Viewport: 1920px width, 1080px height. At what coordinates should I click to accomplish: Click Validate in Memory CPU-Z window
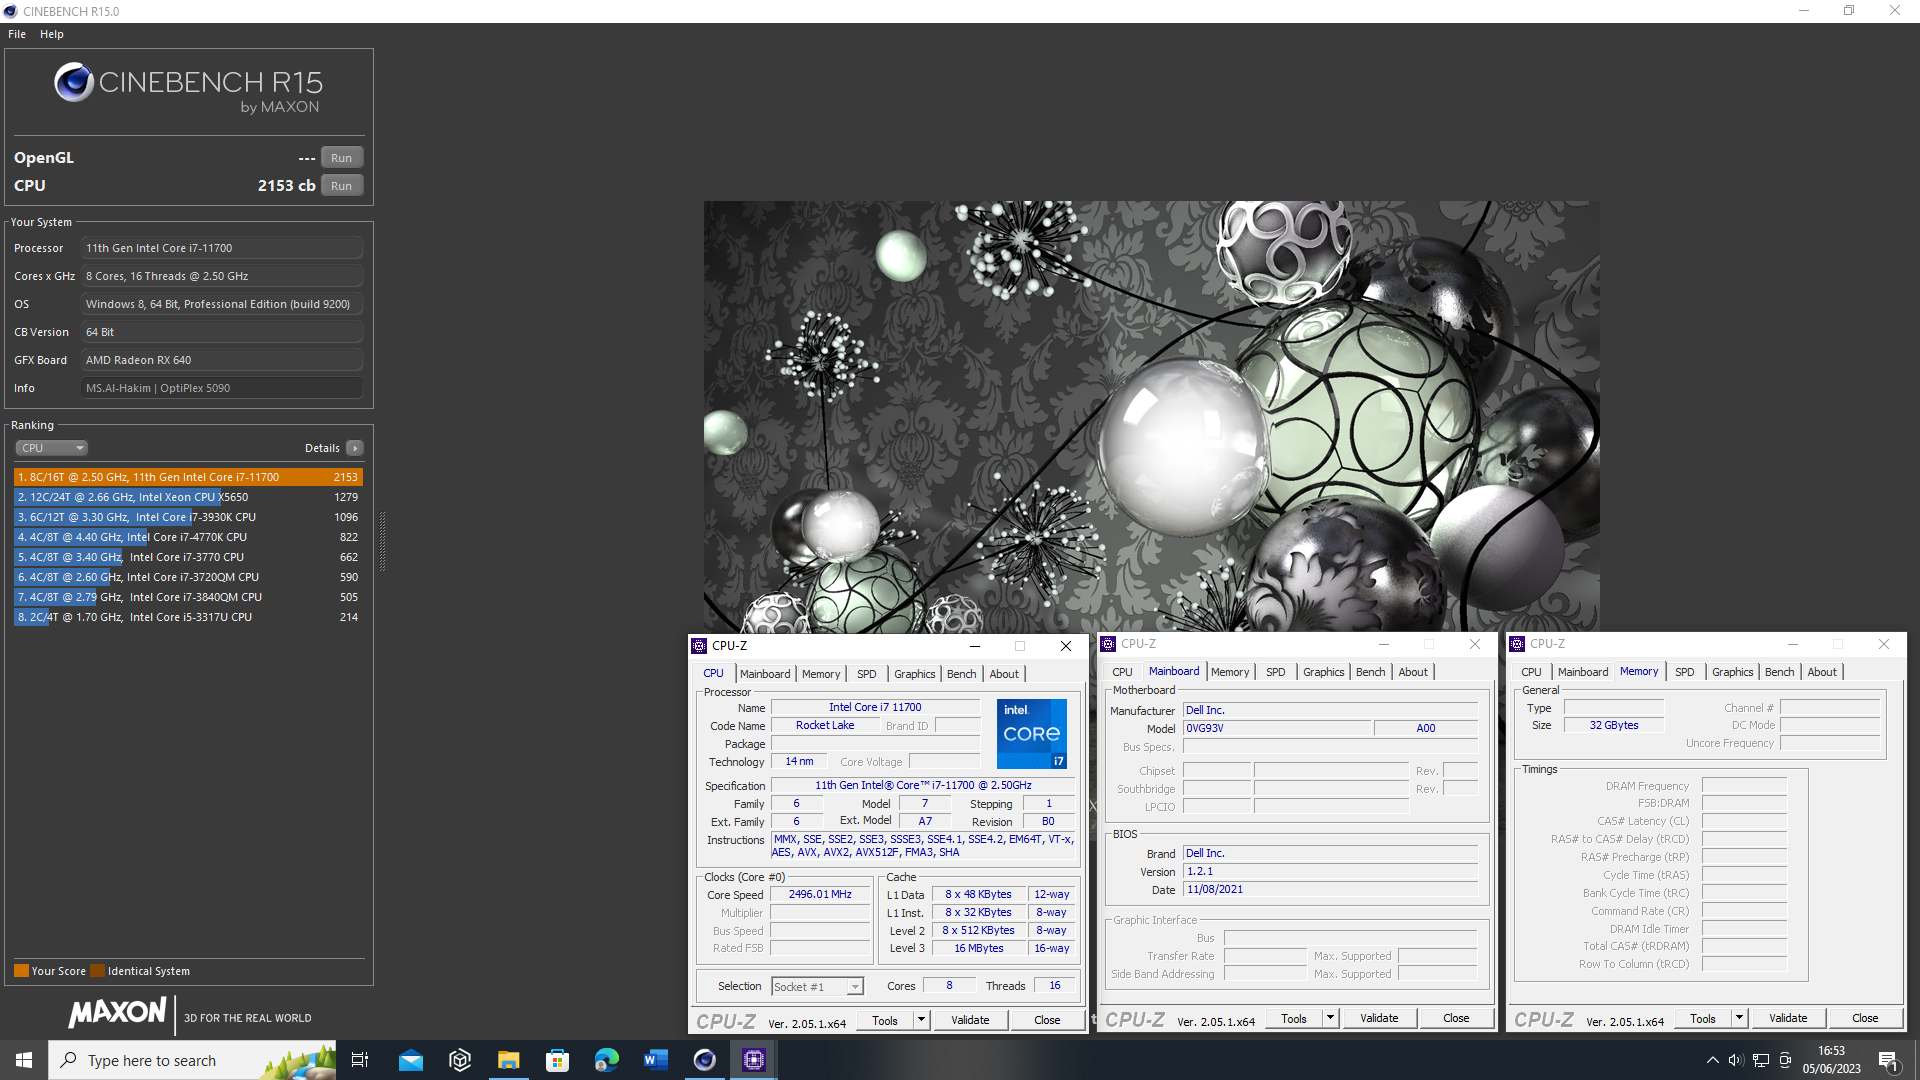point(1788,1018)
